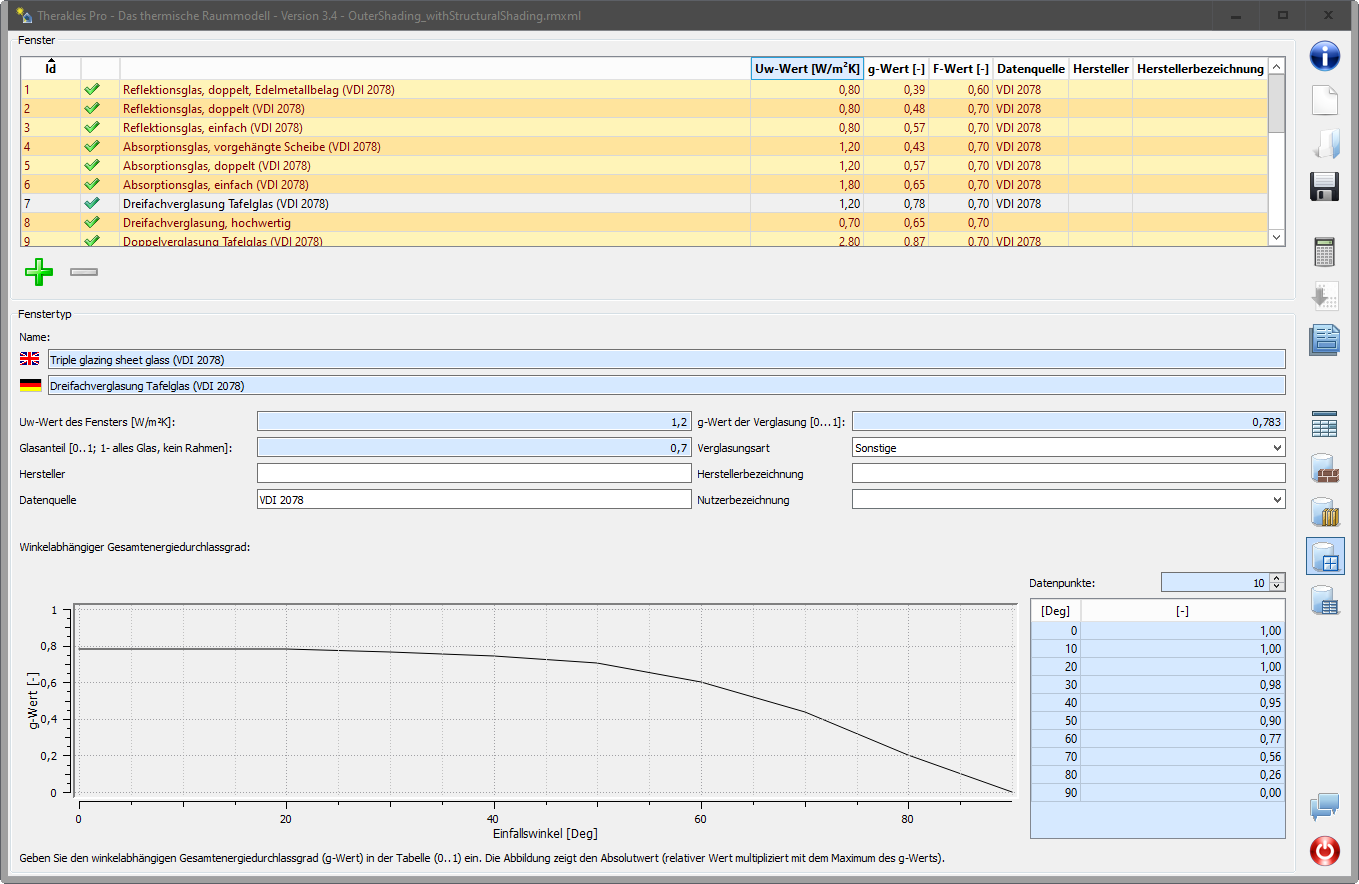Viewport: 1359px width, 884px height.
Task: Click the English name input field
Action: [666, 359]
